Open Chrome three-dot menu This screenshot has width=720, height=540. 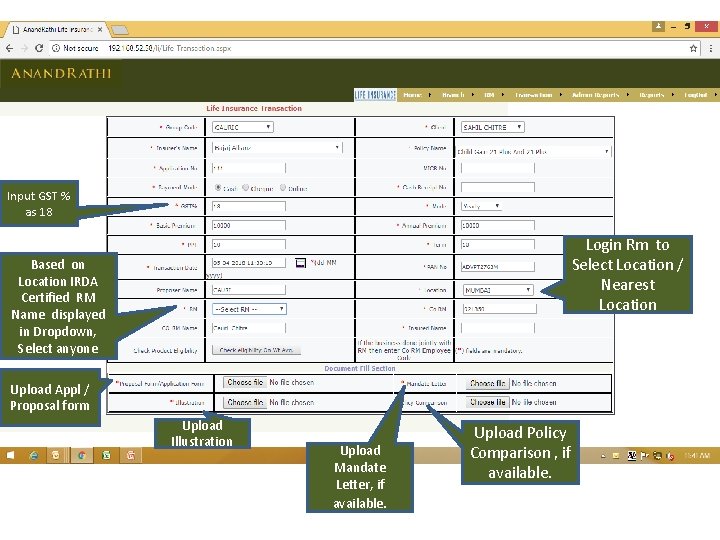click(710, 48)
